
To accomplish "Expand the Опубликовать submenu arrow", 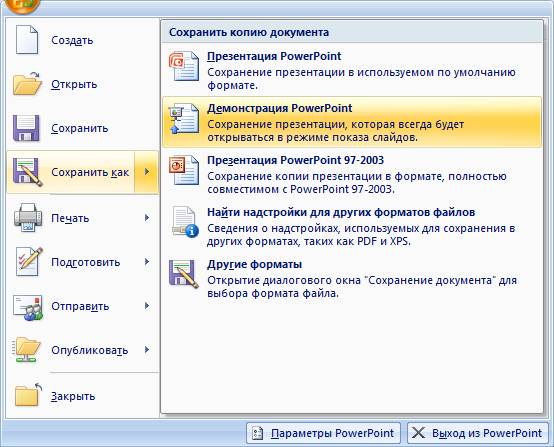I will click(147, 350).
